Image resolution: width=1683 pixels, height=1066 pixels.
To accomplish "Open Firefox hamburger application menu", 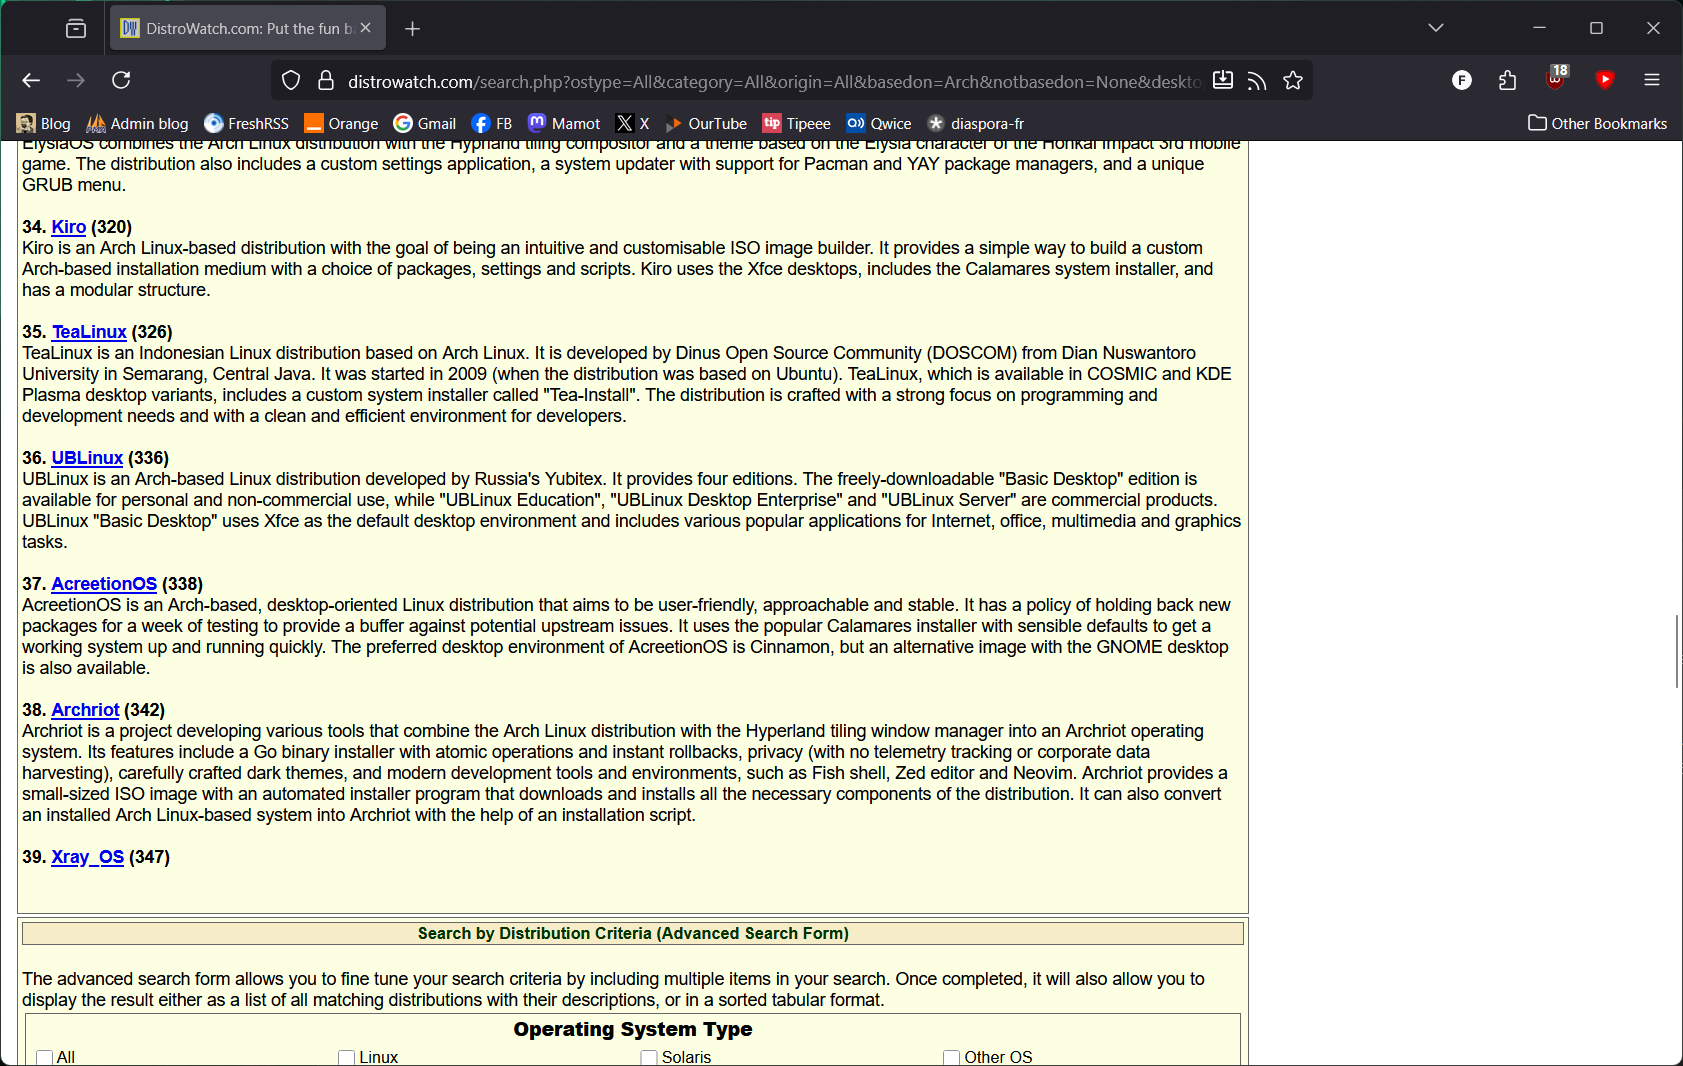I will (x=1652, y=80).
